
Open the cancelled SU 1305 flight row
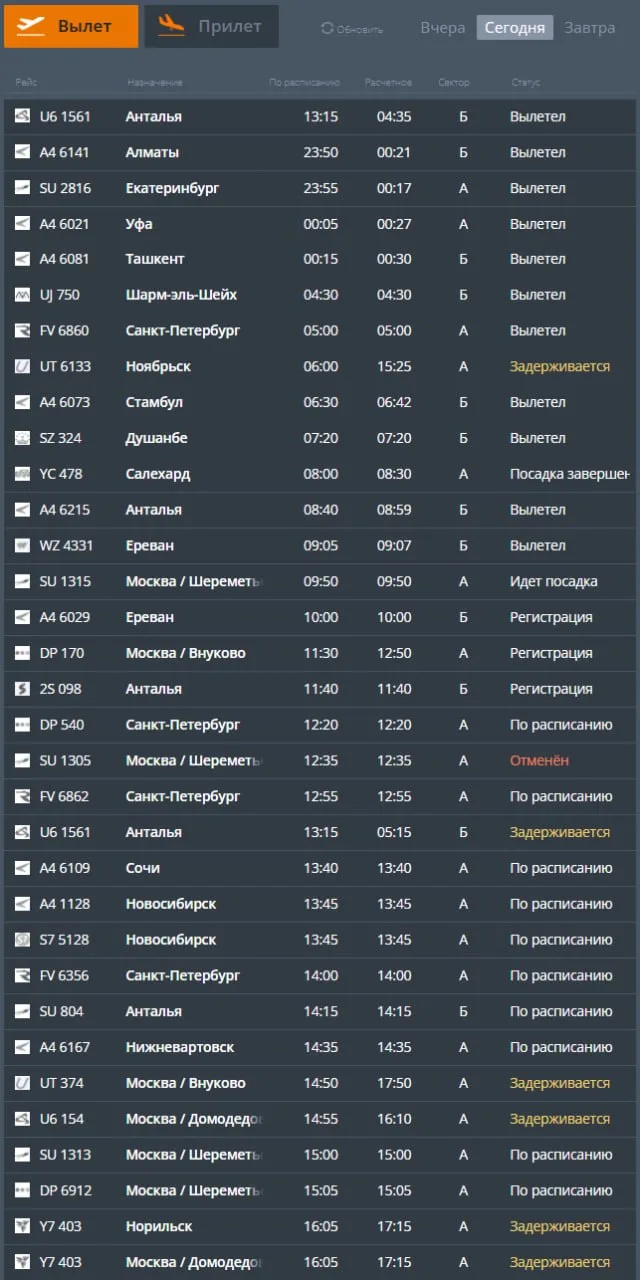pyautogui.click(x=320, y=761)
